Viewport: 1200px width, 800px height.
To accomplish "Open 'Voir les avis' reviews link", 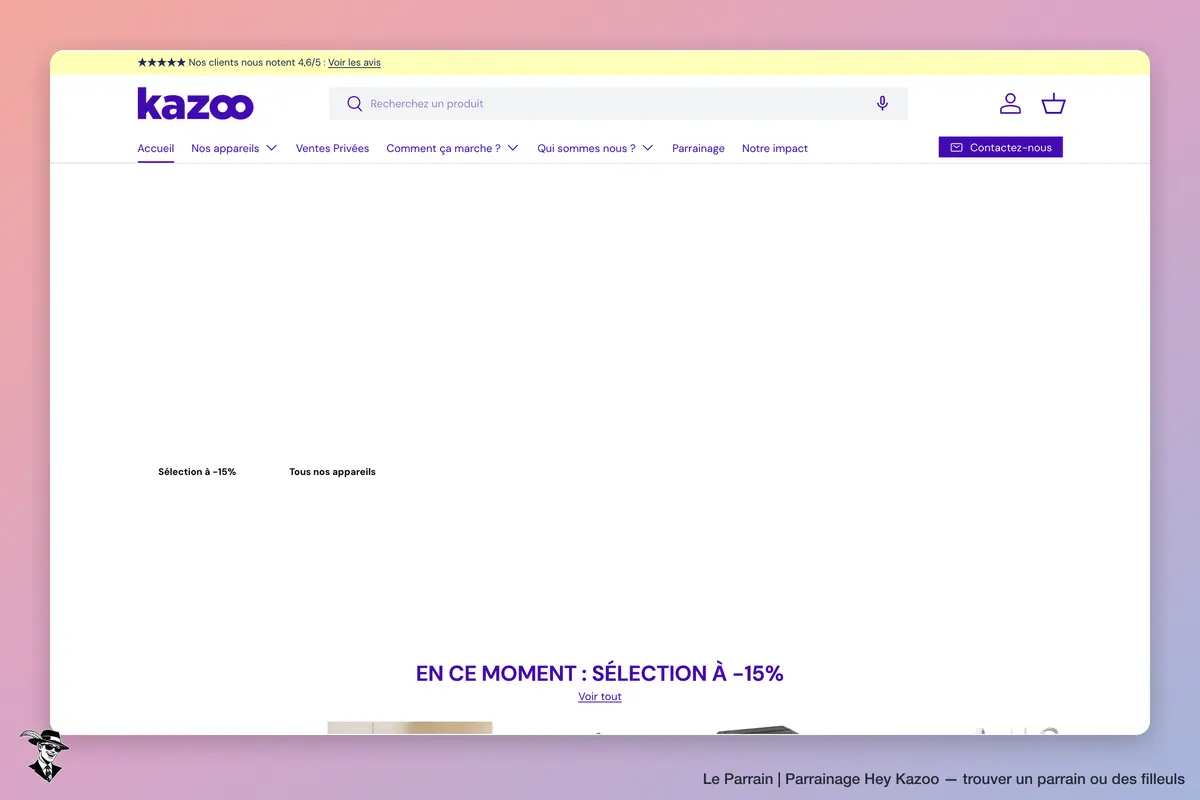I will tap(354, 62).
